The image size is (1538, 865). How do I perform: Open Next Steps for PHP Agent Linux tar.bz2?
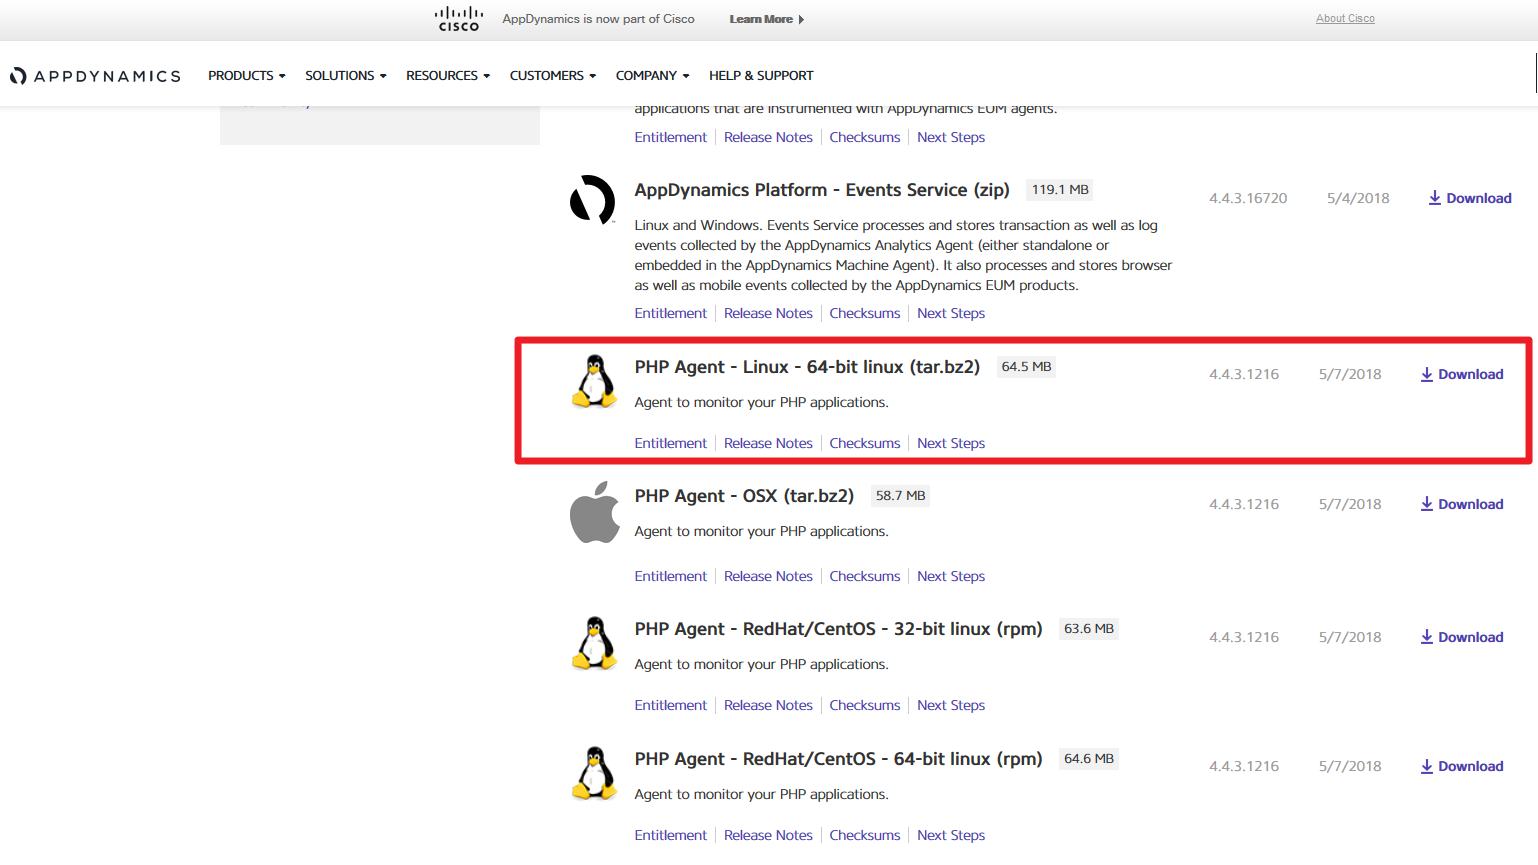[x=951, y=443]
